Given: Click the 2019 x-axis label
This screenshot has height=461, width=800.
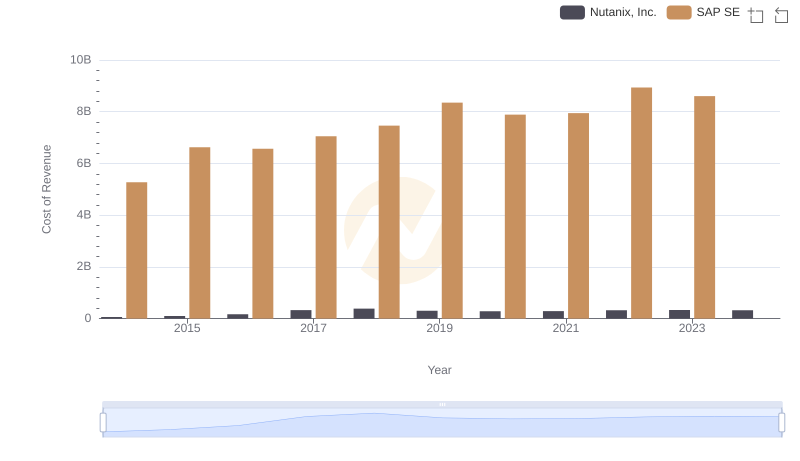Looking at the screenshot, I should pos(439,328).
